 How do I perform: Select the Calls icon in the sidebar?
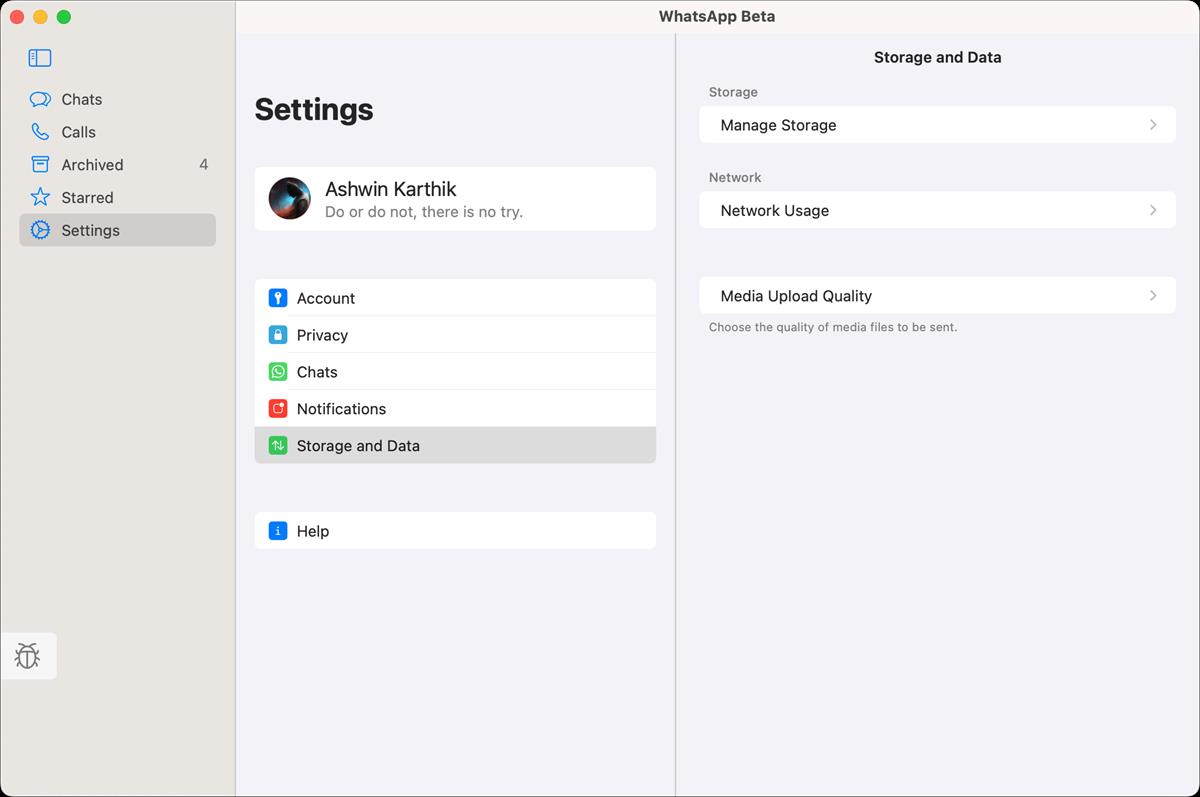click(44, 131)
